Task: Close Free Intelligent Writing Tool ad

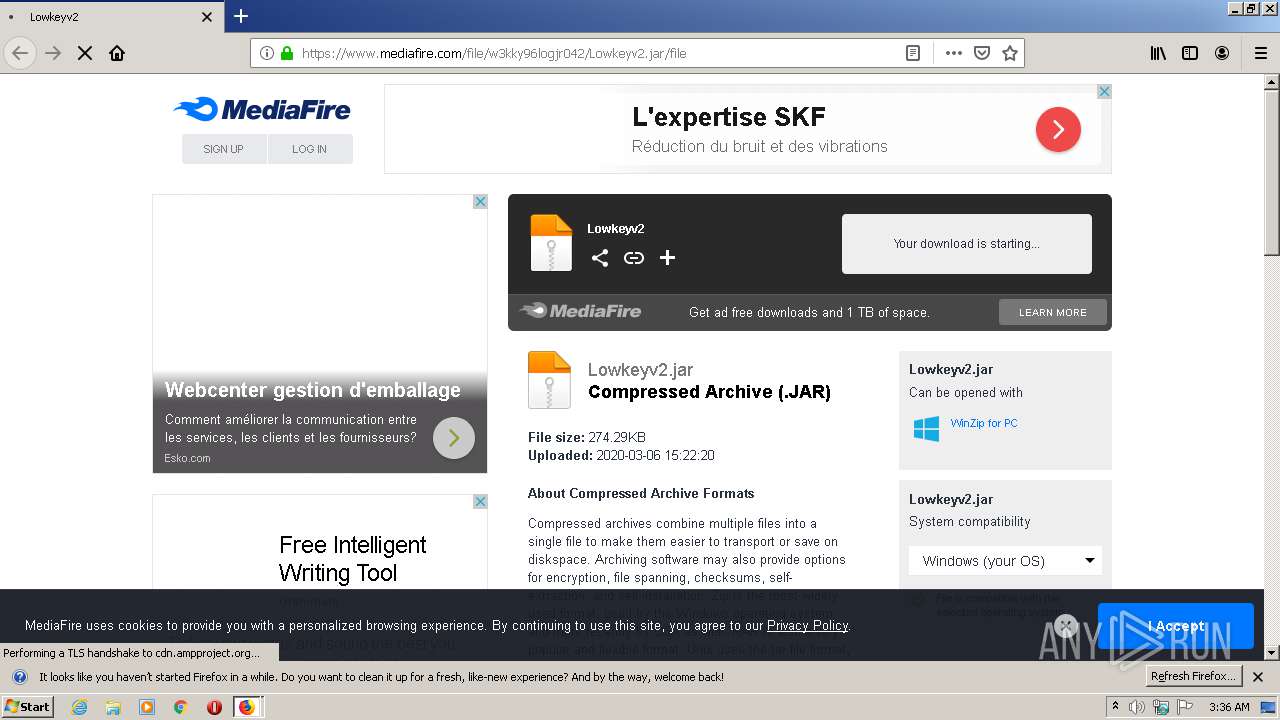Action: 480,501
